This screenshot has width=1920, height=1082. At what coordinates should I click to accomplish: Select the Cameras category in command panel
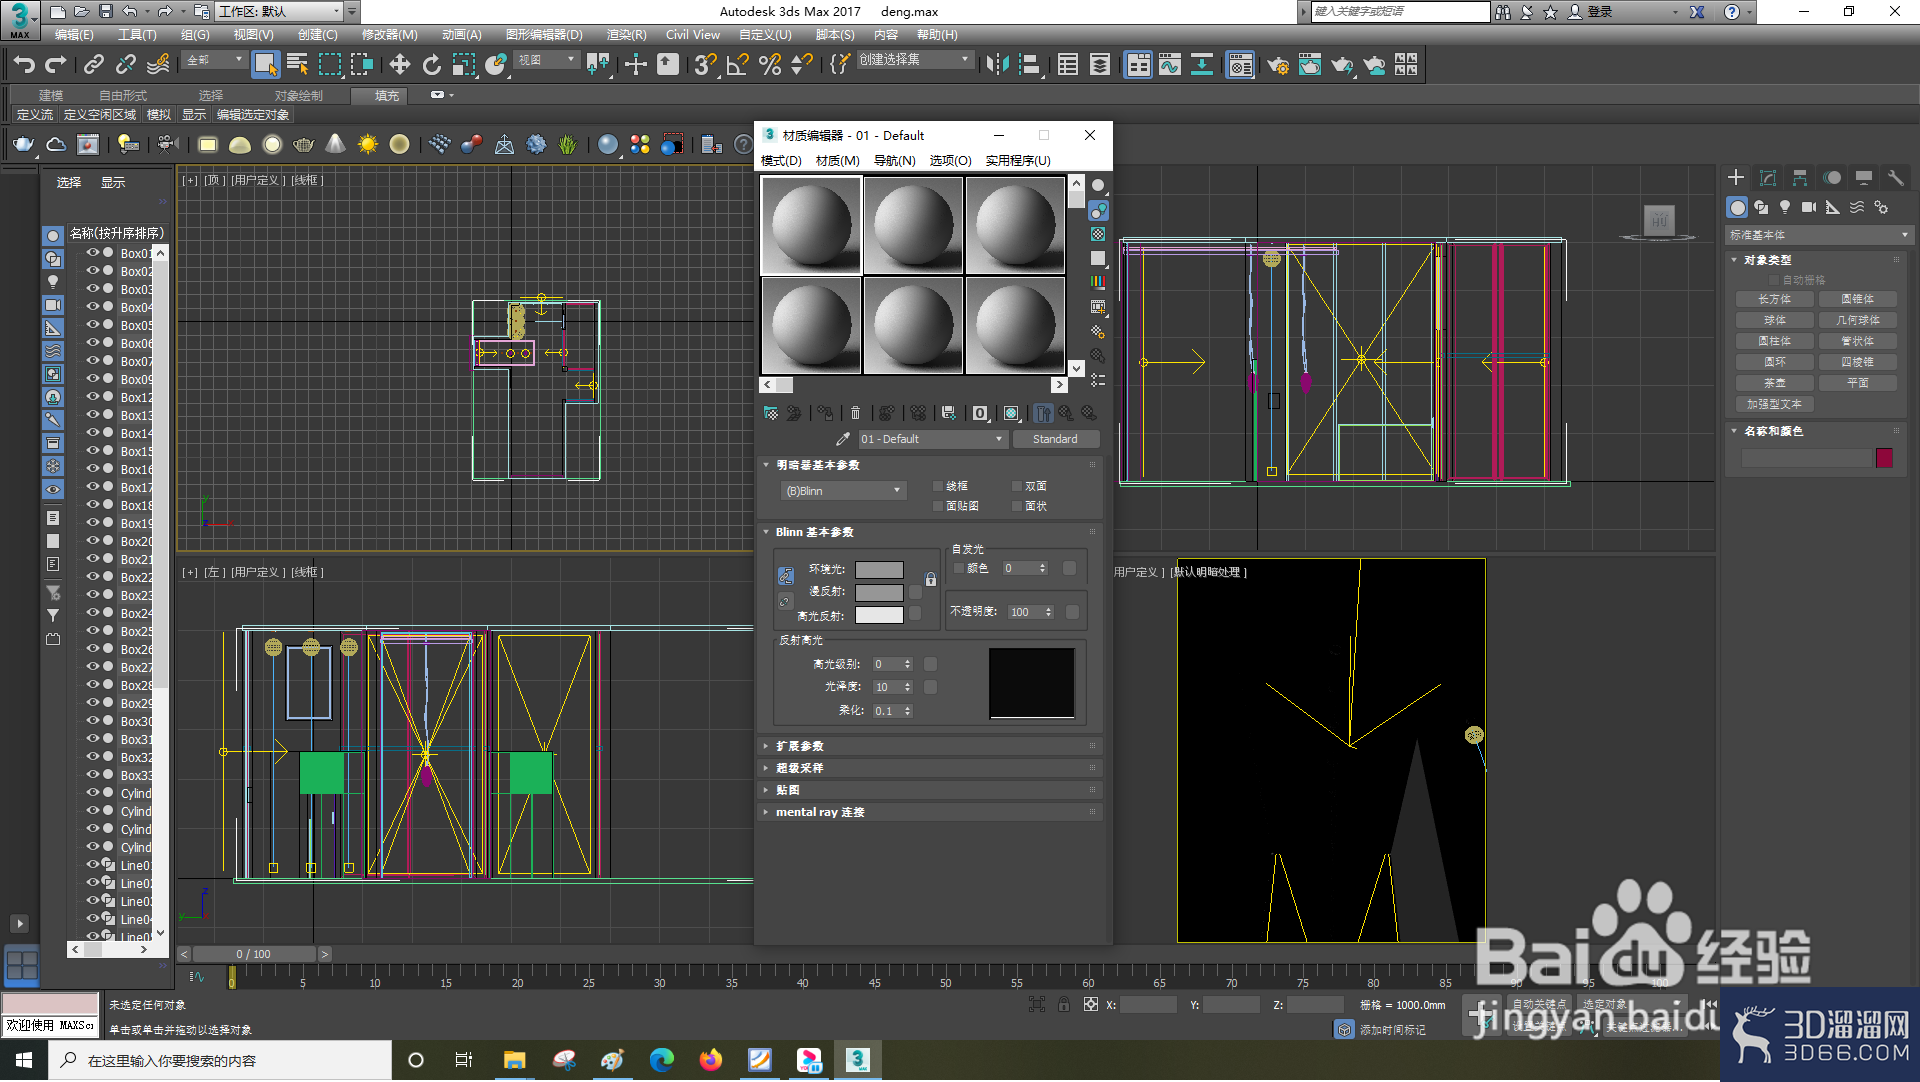click(1809, 207)
